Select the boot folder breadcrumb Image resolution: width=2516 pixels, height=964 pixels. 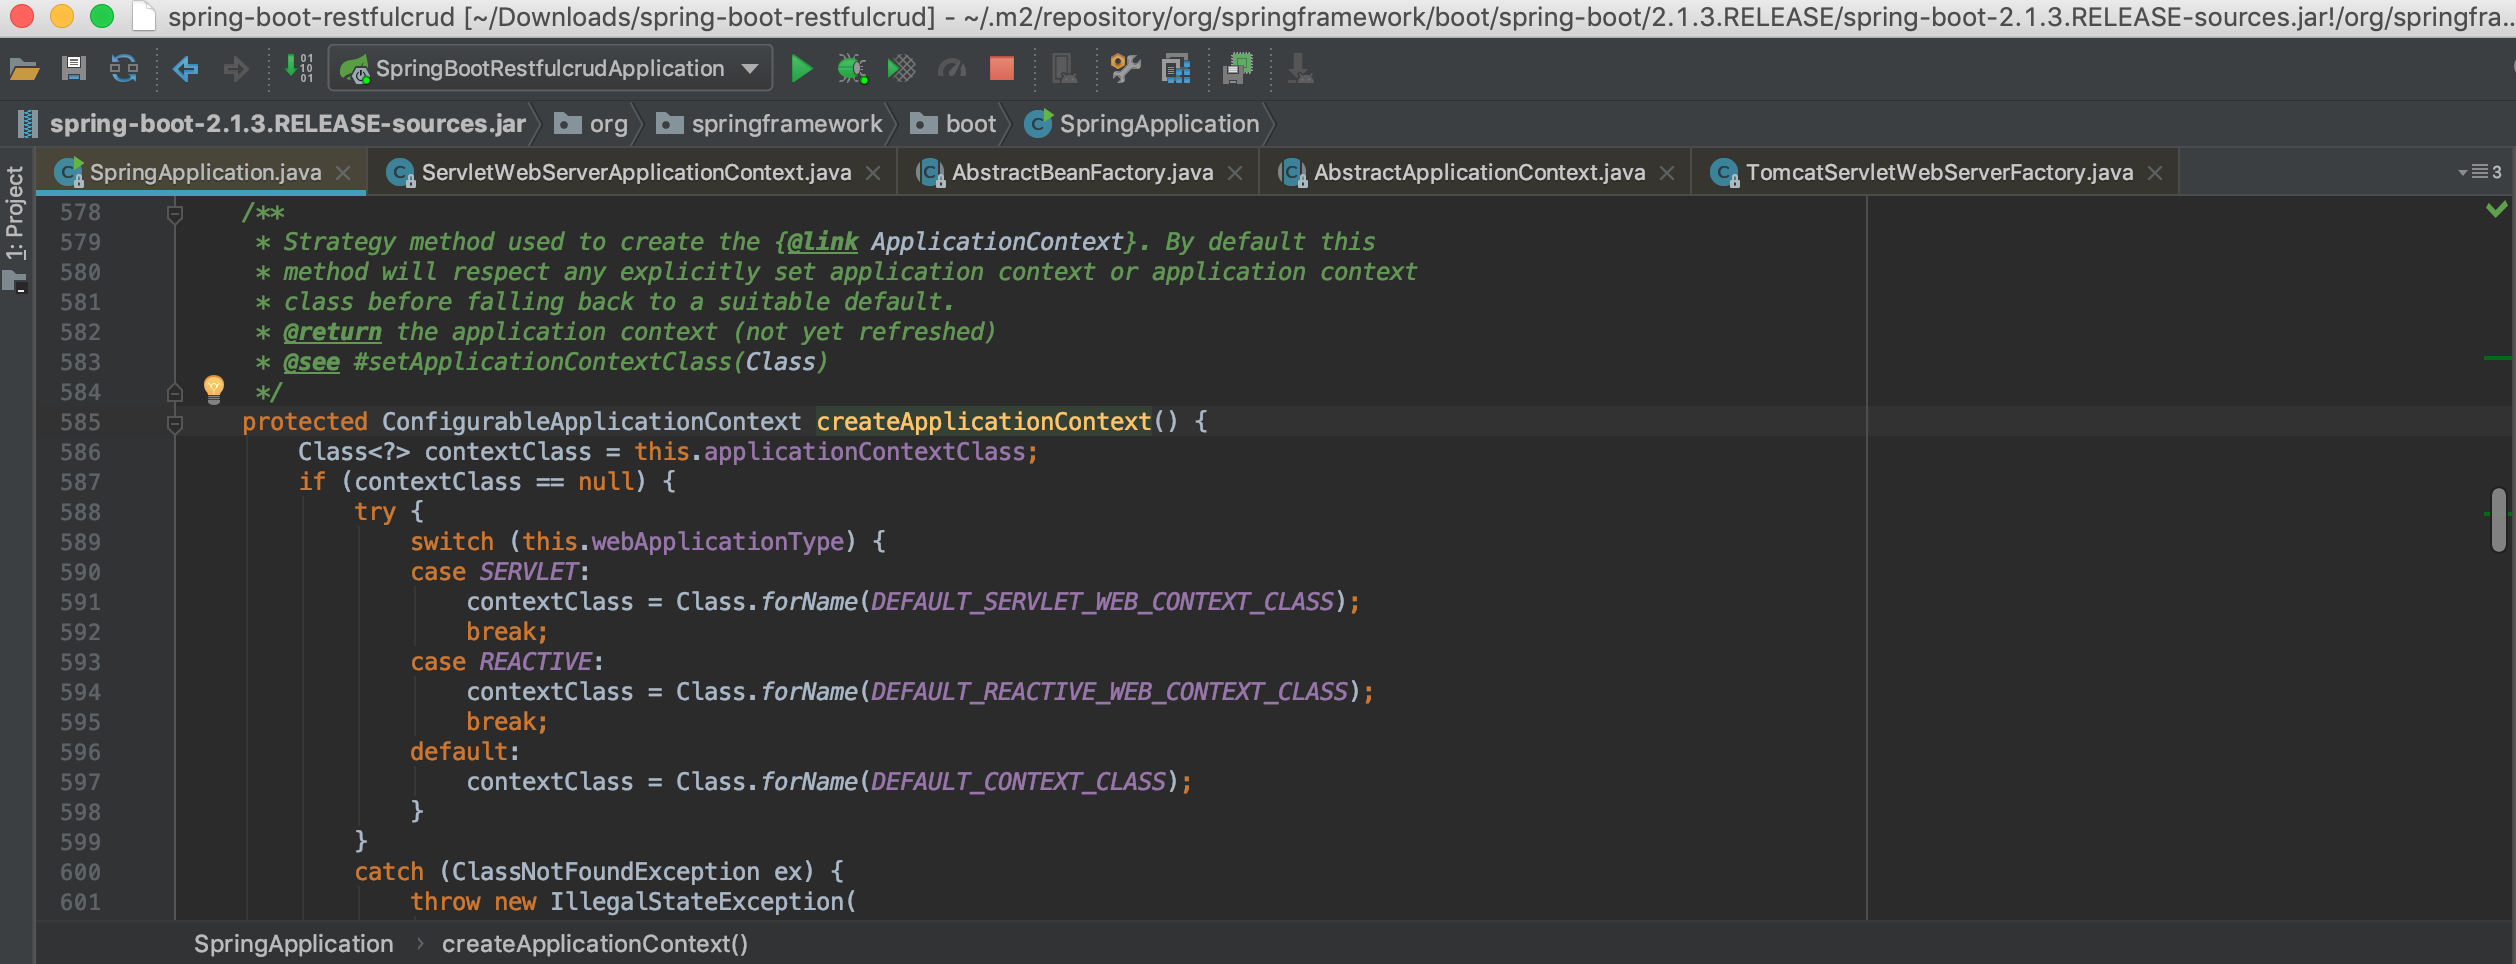coord(953,124)
